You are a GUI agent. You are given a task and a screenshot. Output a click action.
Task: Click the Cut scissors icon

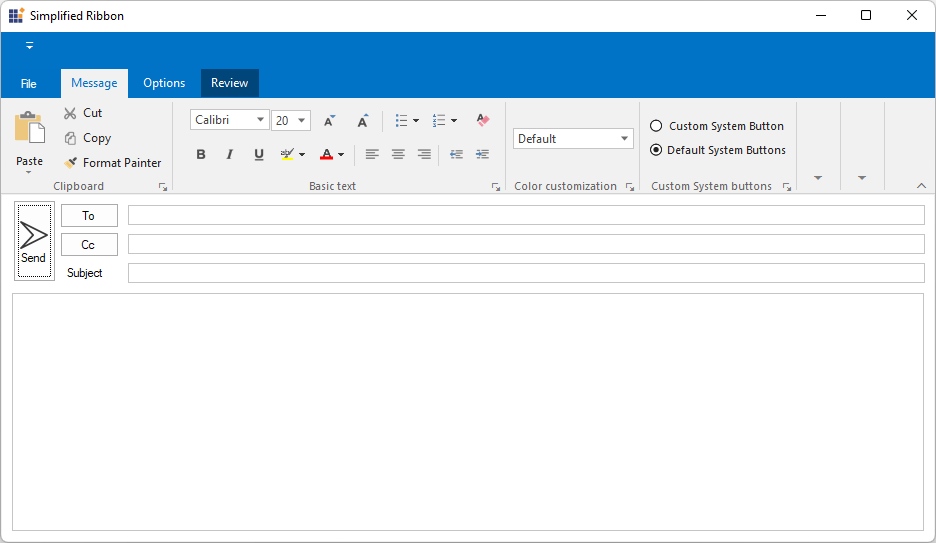point(70,113)
